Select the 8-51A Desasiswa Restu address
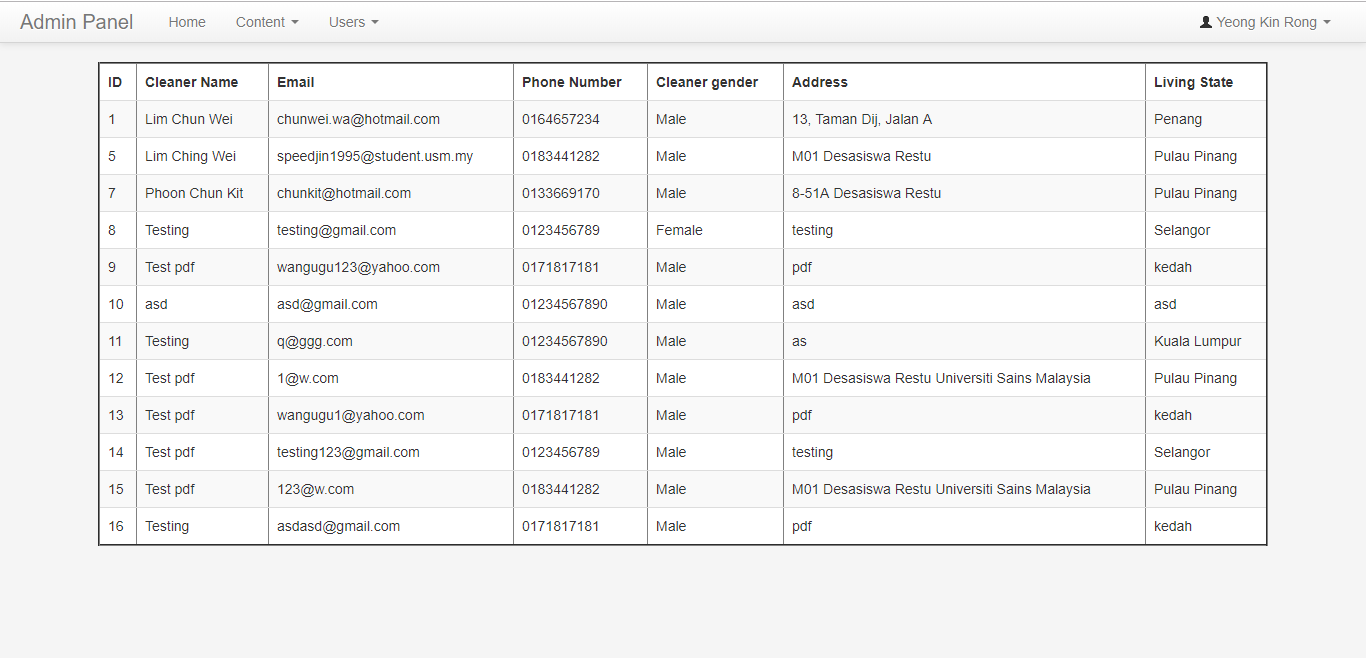The image size is (1366, 658). click(866, 193)
